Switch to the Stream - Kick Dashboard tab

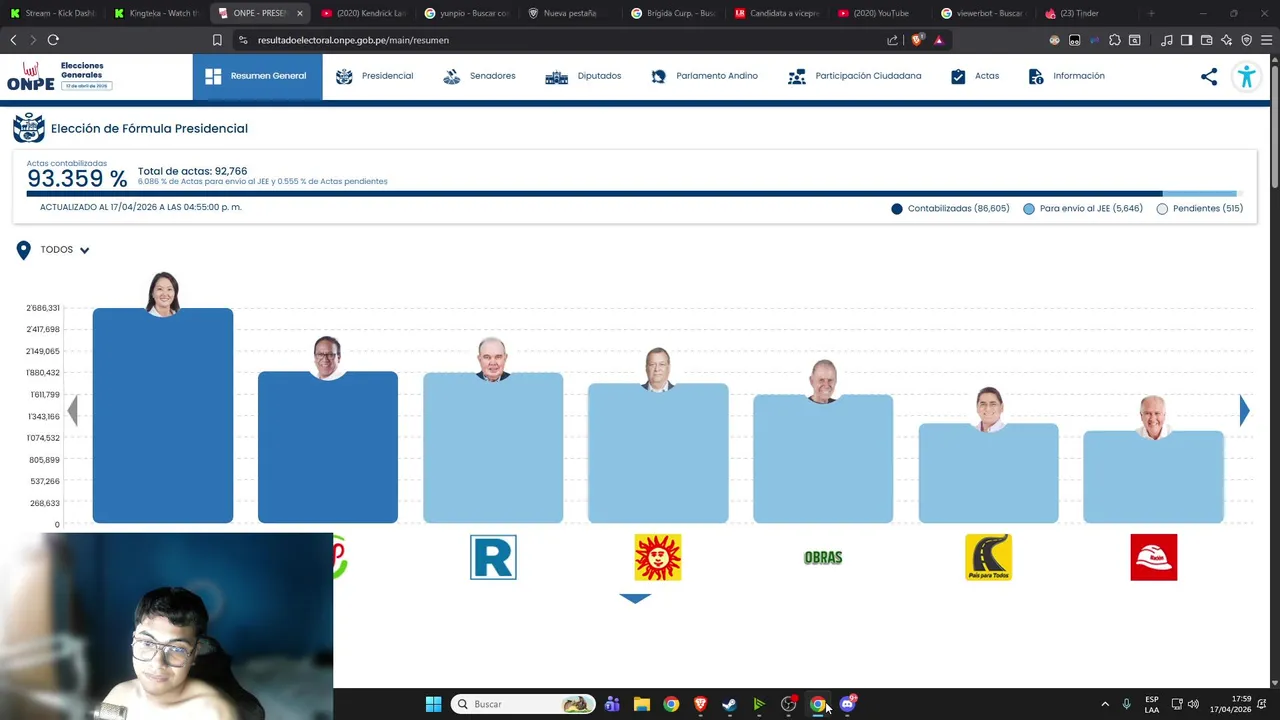tap(55, 13)
